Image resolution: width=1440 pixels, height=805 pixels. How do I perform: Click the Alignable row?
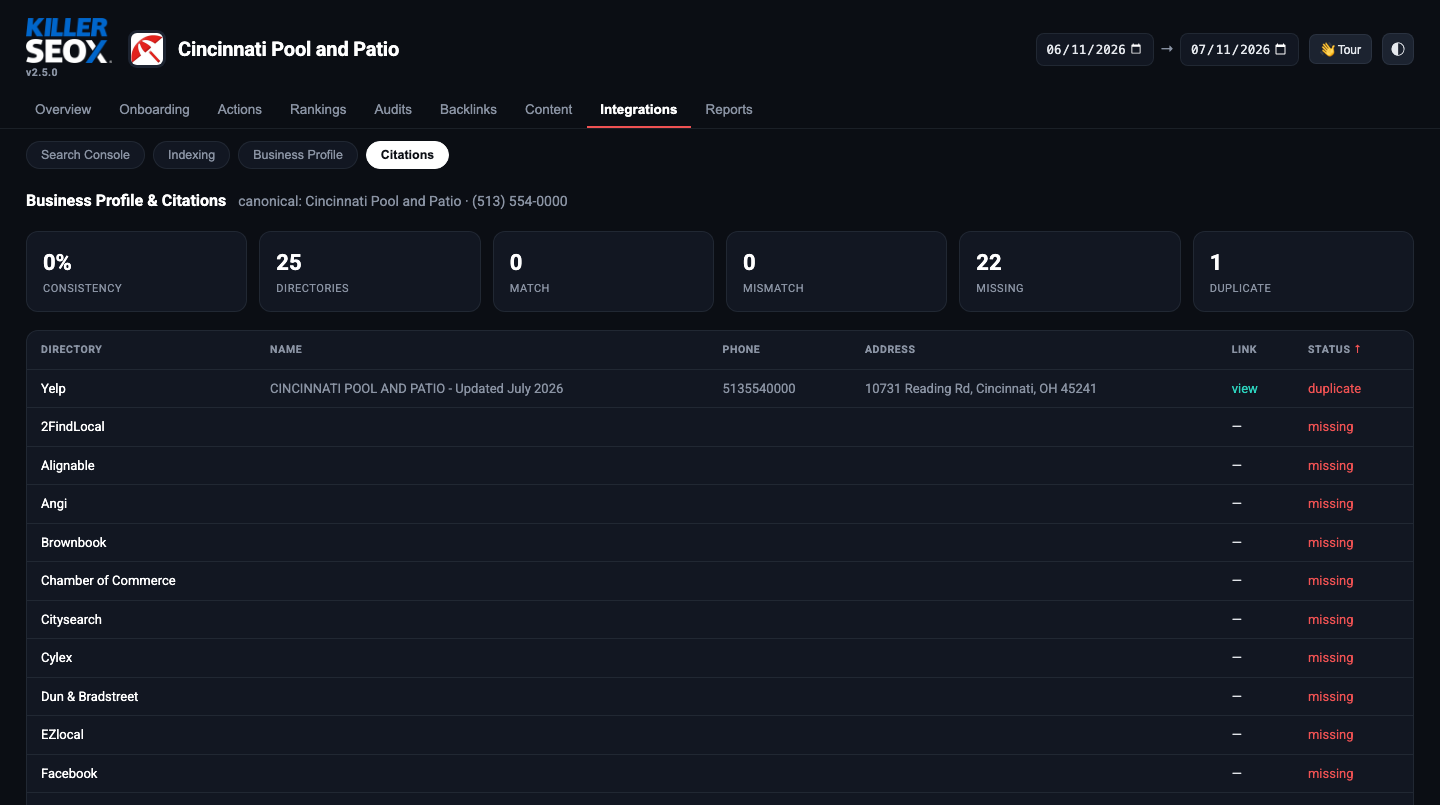point(720,465)
